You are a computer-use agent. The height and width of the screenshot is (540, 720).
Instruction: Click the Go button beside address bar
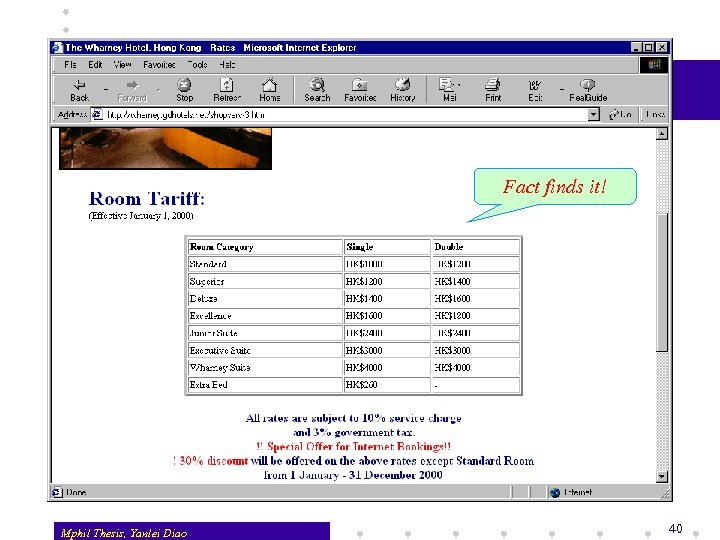(x=620, y=114)
